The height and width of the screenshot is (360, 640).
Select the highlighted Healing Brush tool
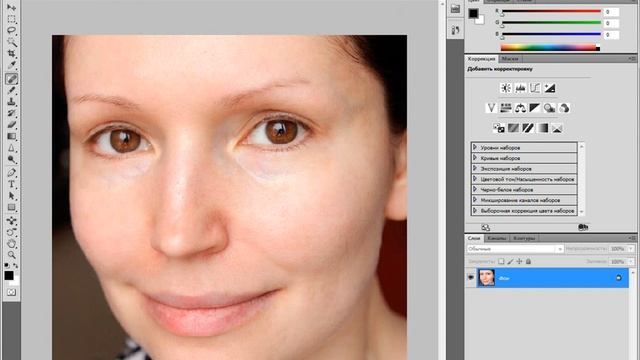(x=11, y=78)
